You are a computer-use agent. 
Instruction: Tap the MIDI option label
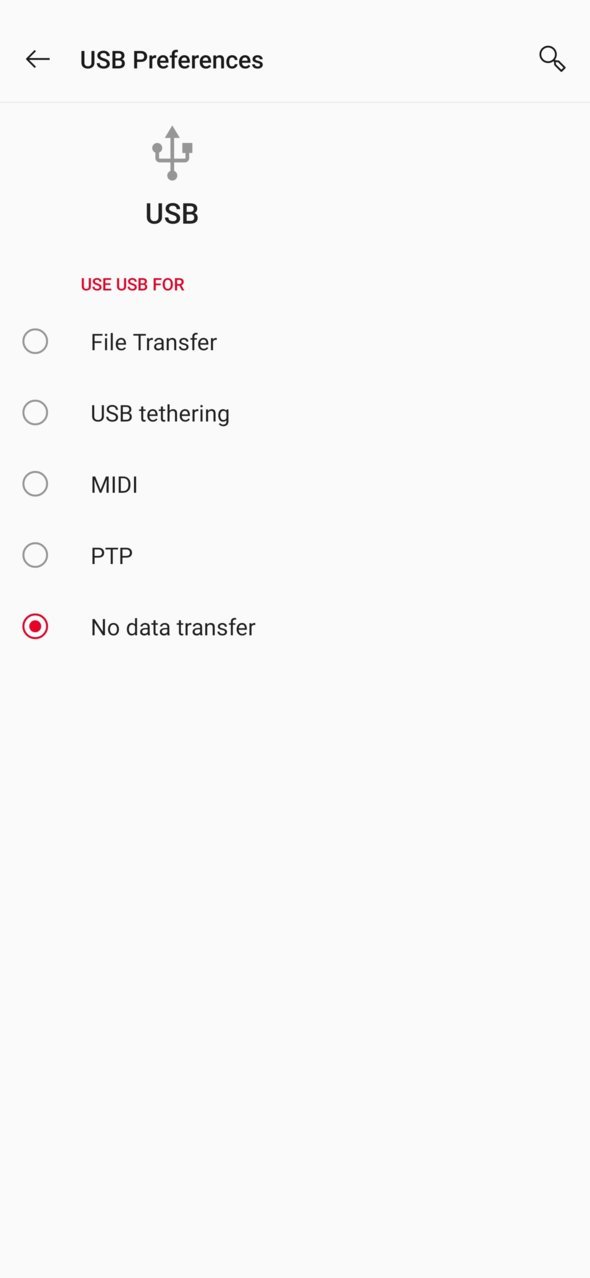coord(114,485)
